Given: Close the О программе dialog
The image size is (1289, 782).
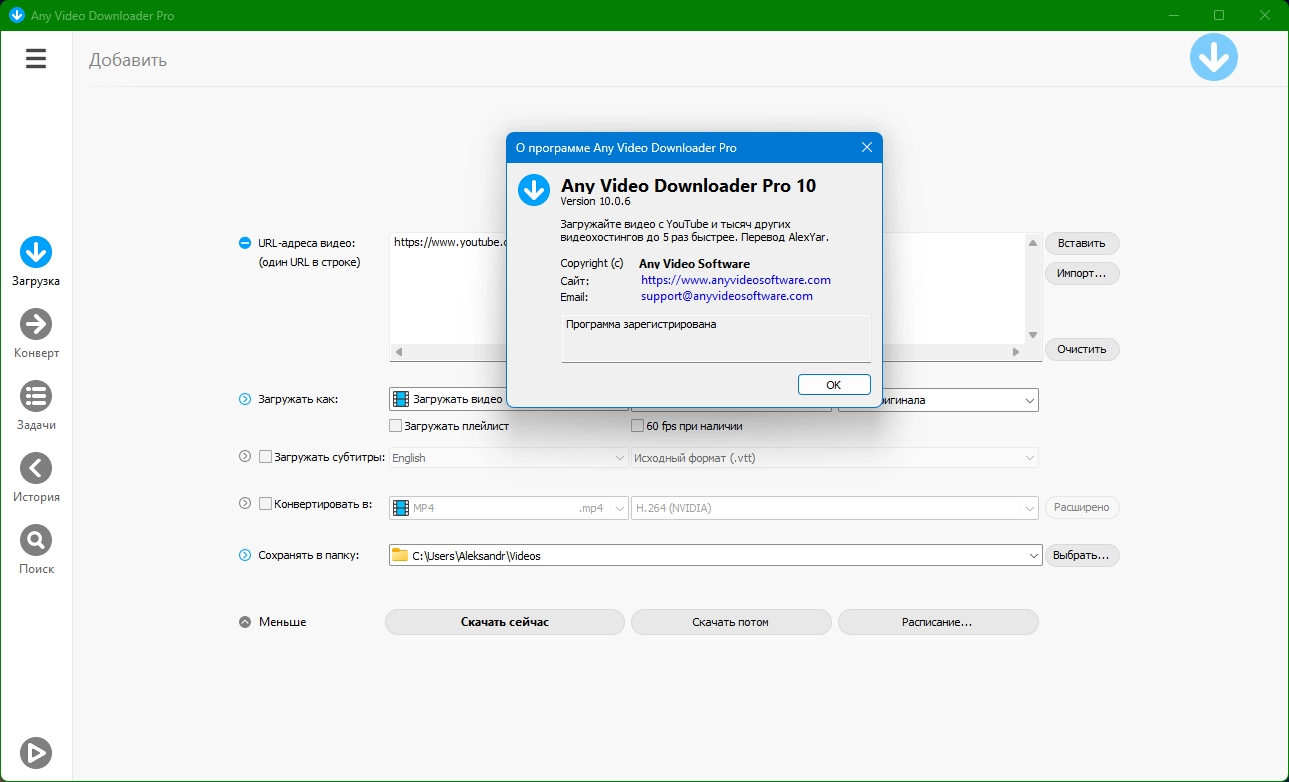Looking at the screenshot, I should pyautogui.click(x=867, y=147).
